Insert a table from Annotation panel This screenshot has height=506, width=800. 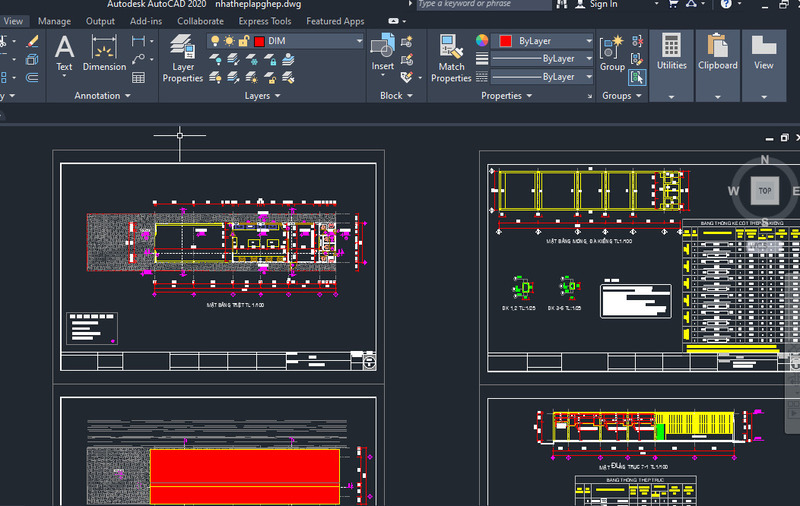(138, 77)
